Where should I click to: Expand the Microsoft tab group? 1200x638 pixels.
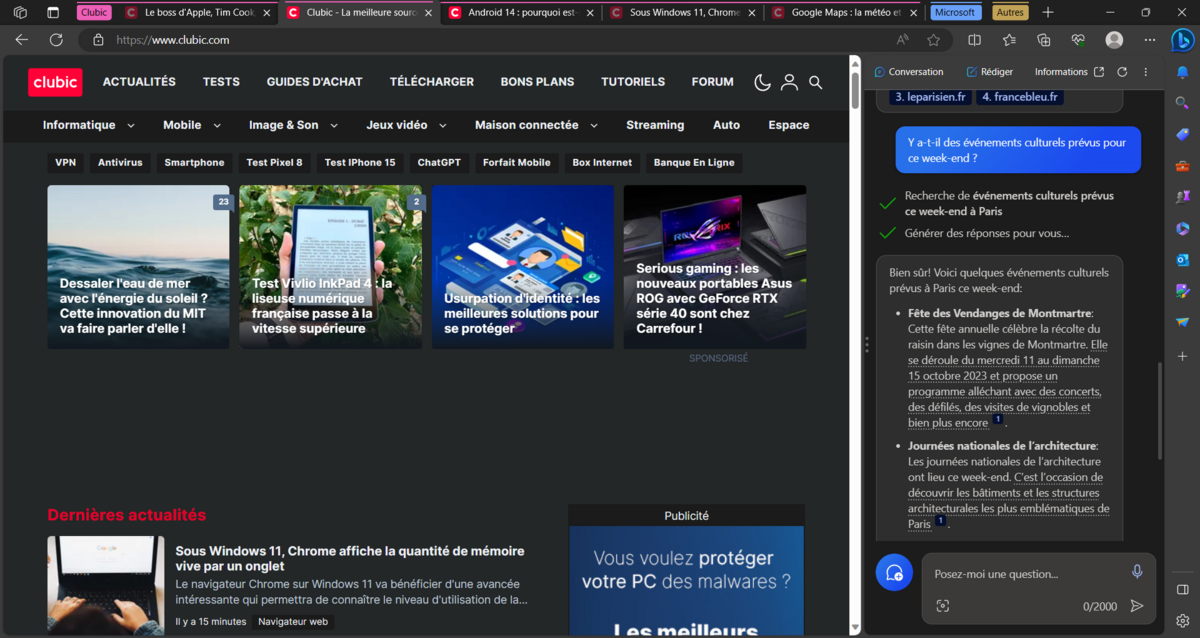(955, 12)
